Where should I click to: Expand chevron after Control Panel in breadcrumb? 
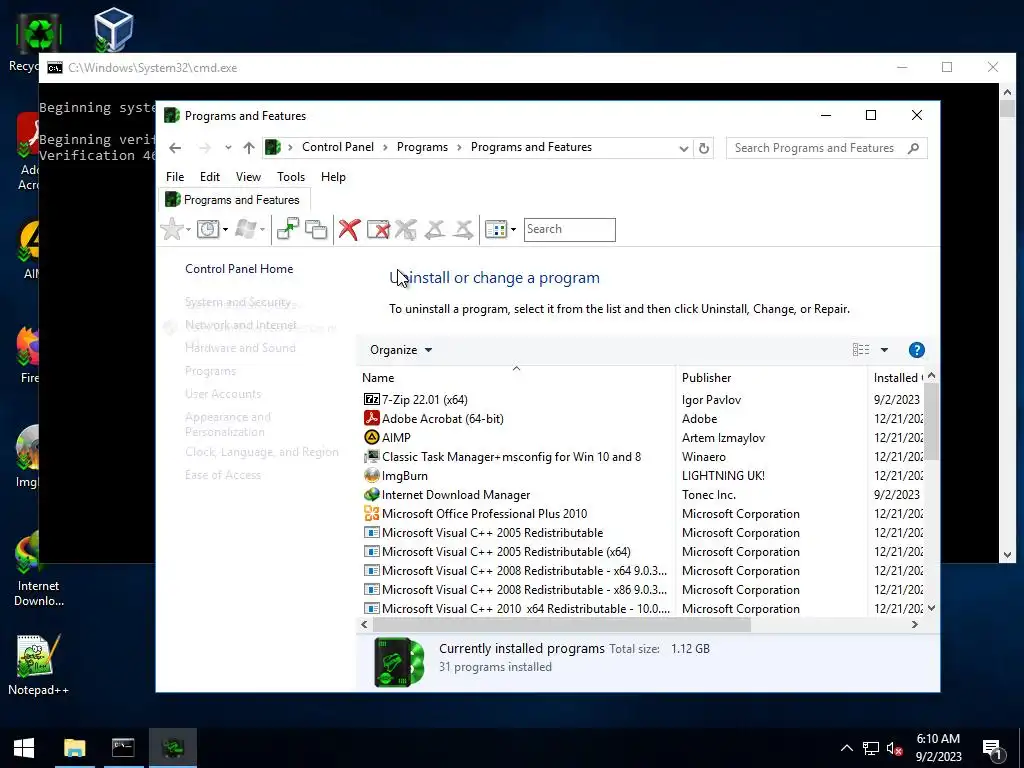click(385, 148)
